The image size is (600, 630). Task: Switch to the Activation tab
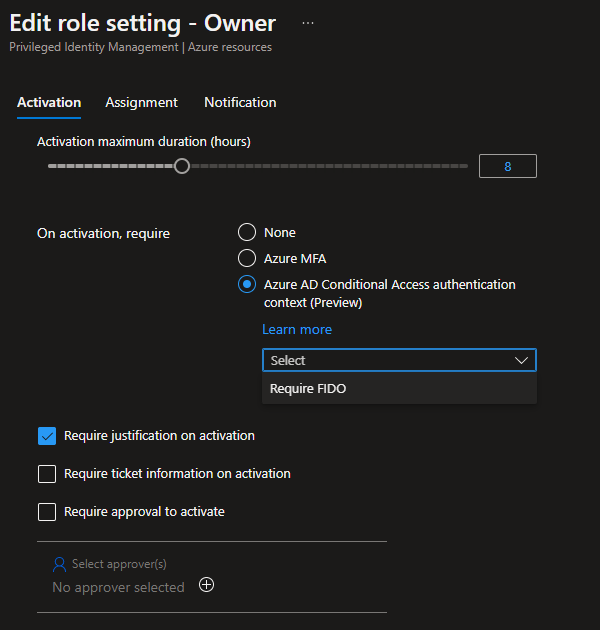click(49, 102)
